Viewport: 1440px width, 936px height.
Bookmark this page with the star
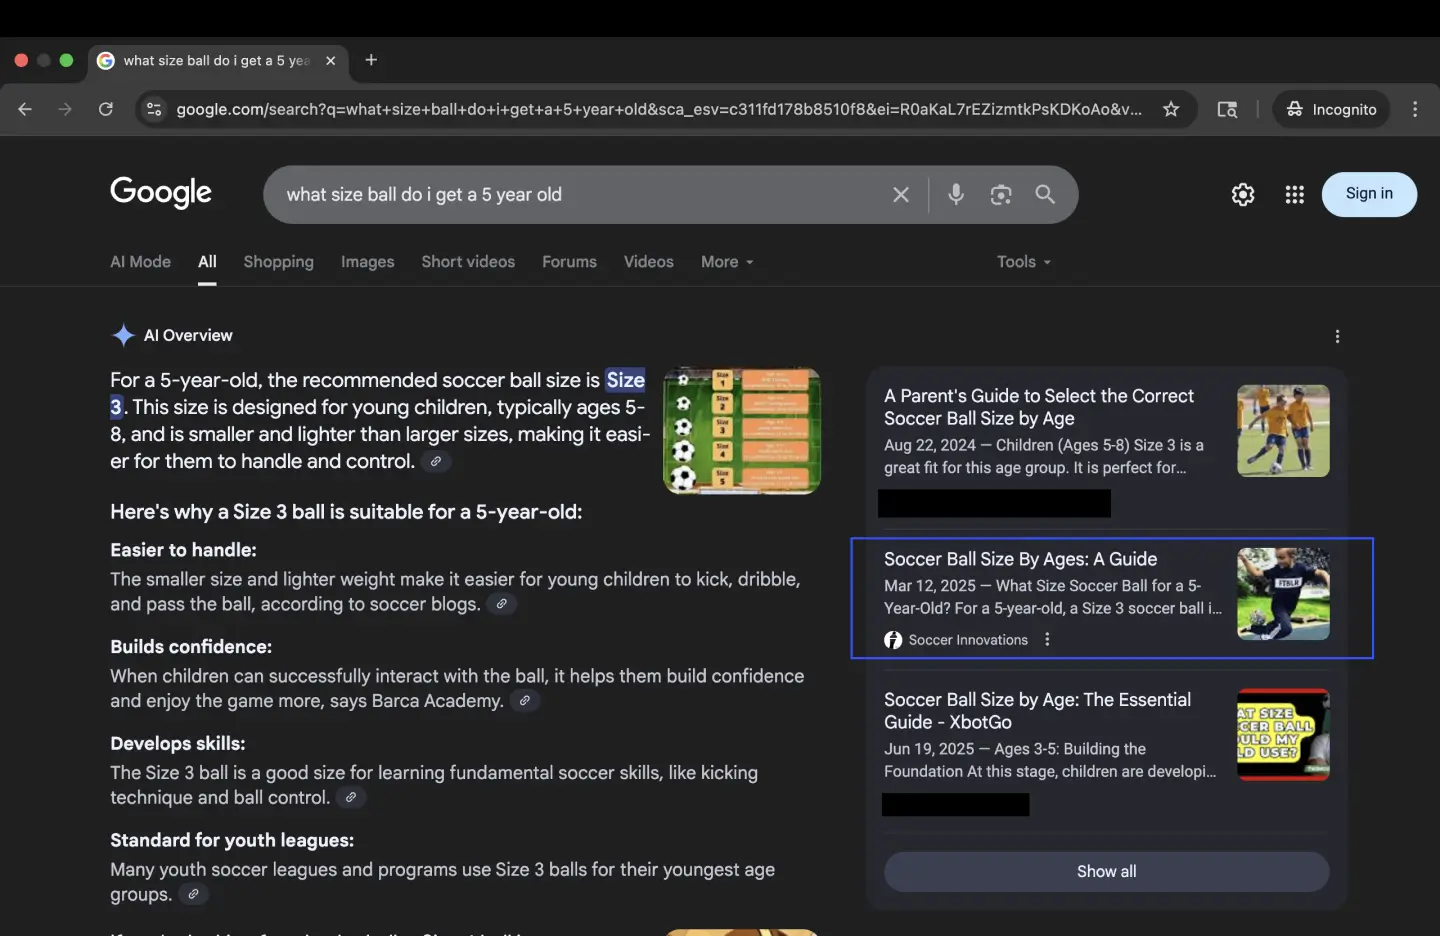pos(1171,109)
